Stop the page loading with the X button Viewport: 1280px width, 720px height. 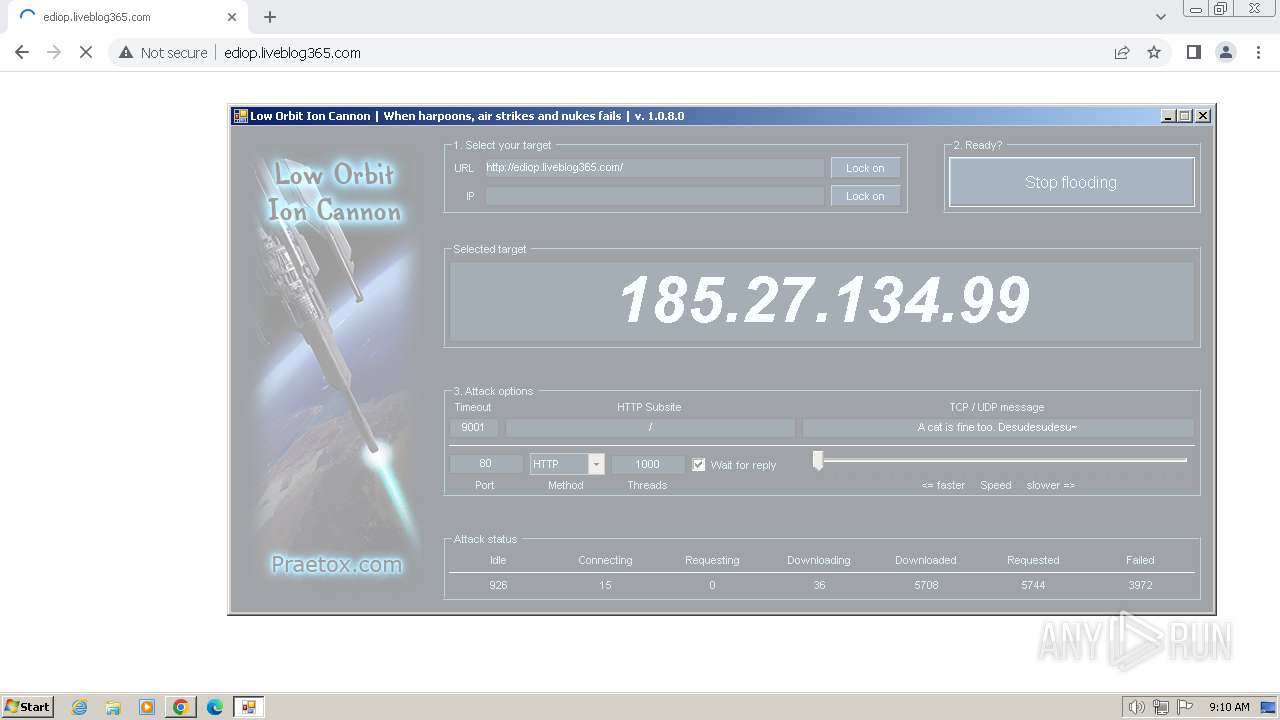86,53
